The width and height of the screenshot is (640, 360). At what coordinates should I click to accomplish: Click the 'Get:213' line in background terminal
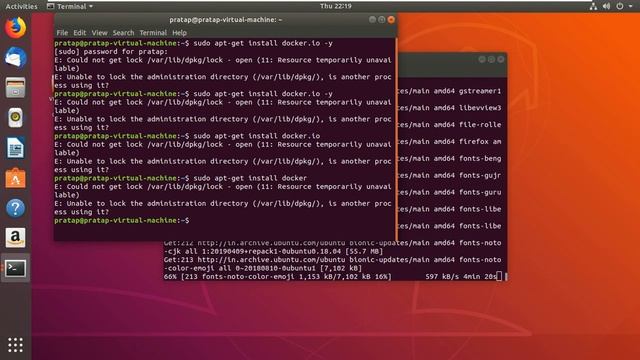[x=332, y=260]
